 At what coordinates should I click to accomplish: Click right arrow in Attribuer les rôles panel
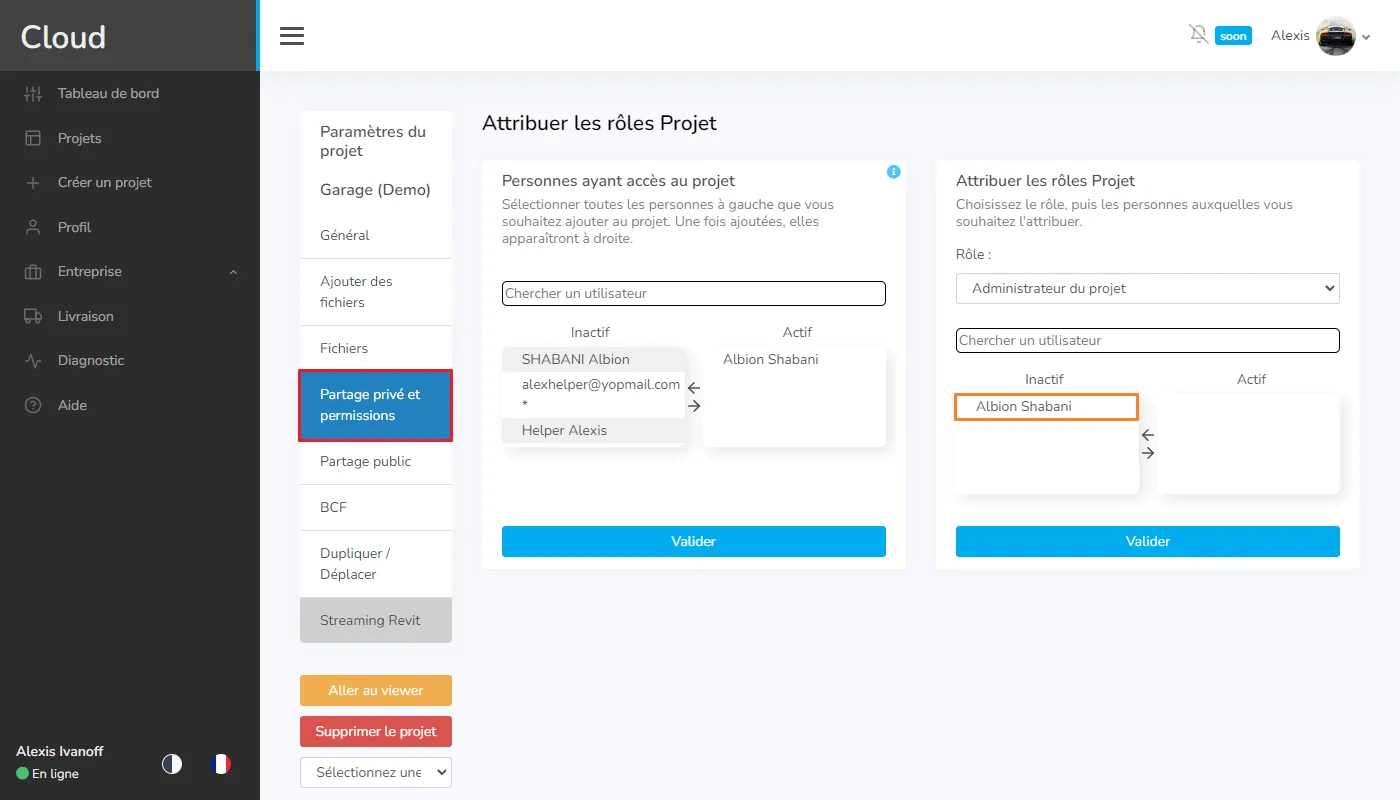(1148, 453)
